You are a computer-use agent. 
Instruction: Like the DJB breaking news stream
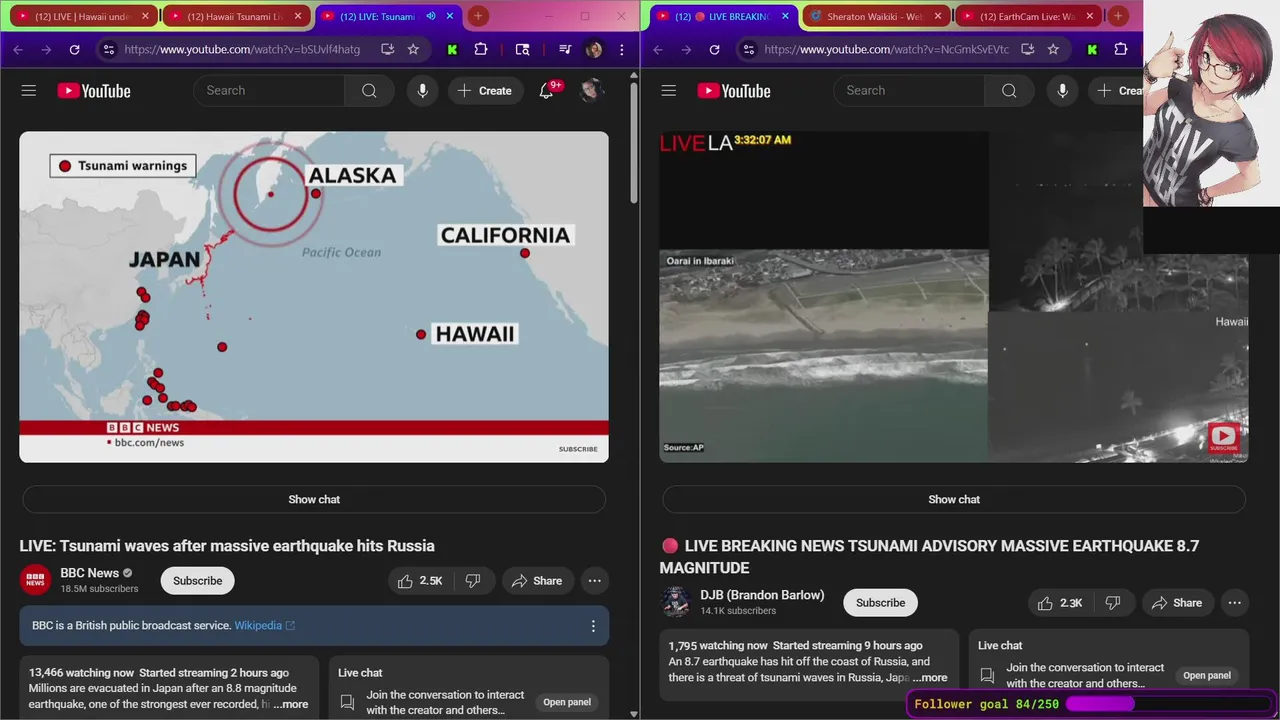click(1060, 603)
